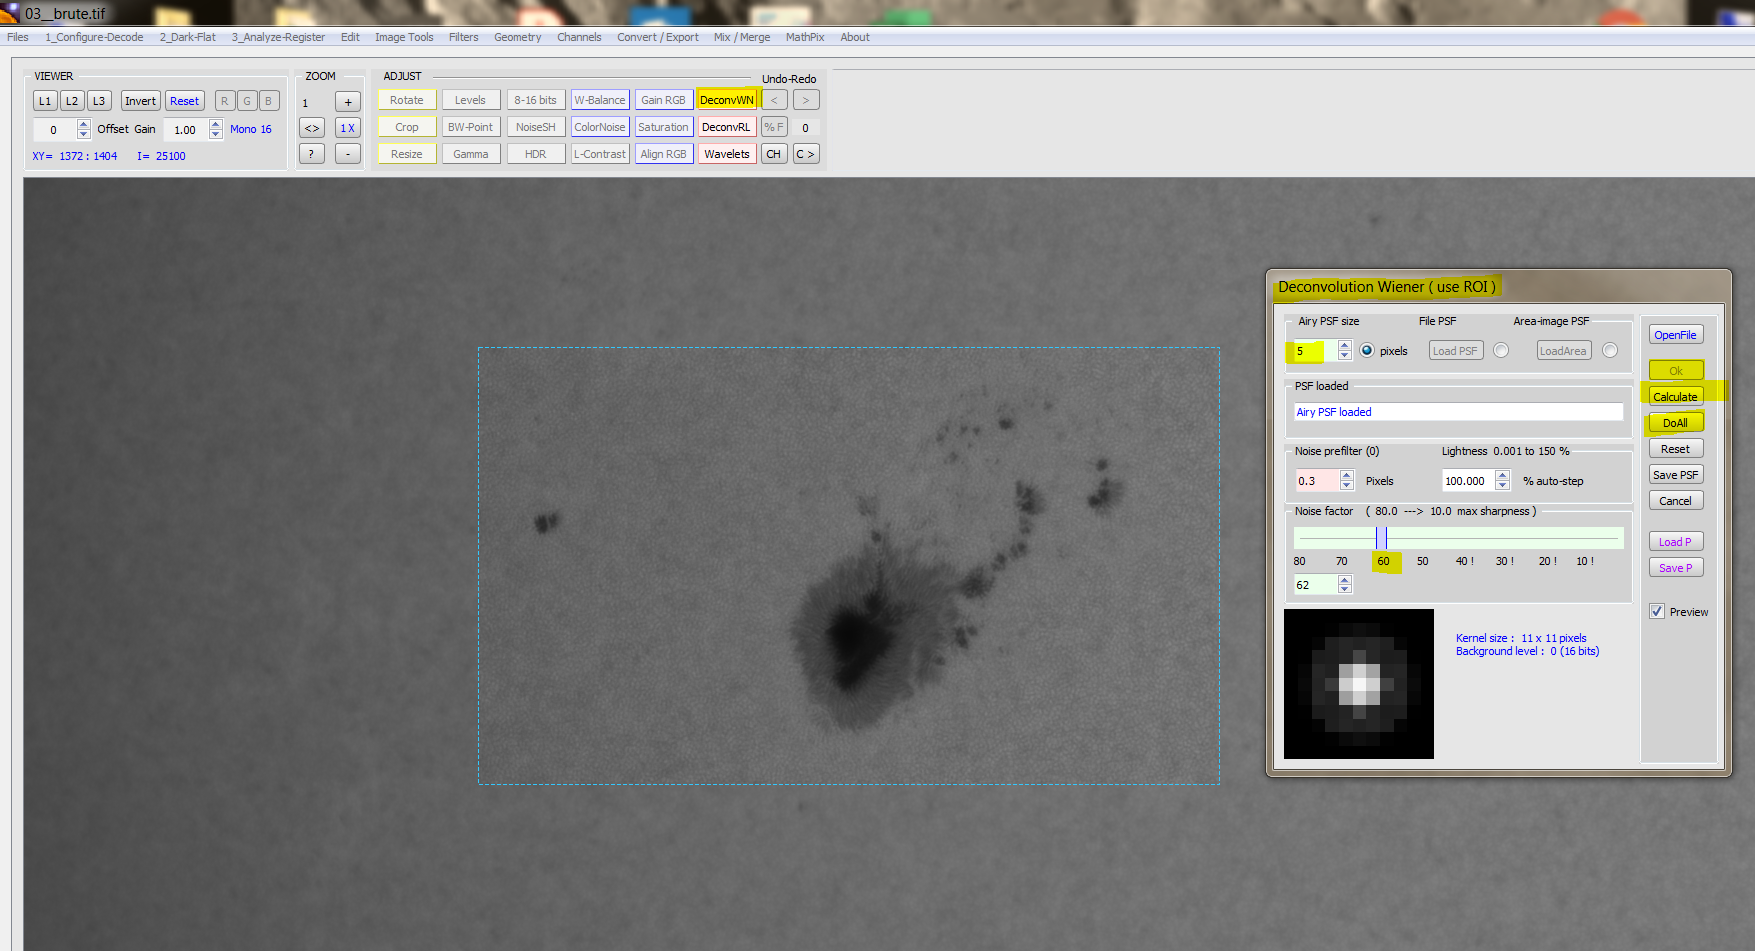Click the Airy PSF size input field
Viewport: 1755px width, 951px height.
click(x=1313, y=350)
